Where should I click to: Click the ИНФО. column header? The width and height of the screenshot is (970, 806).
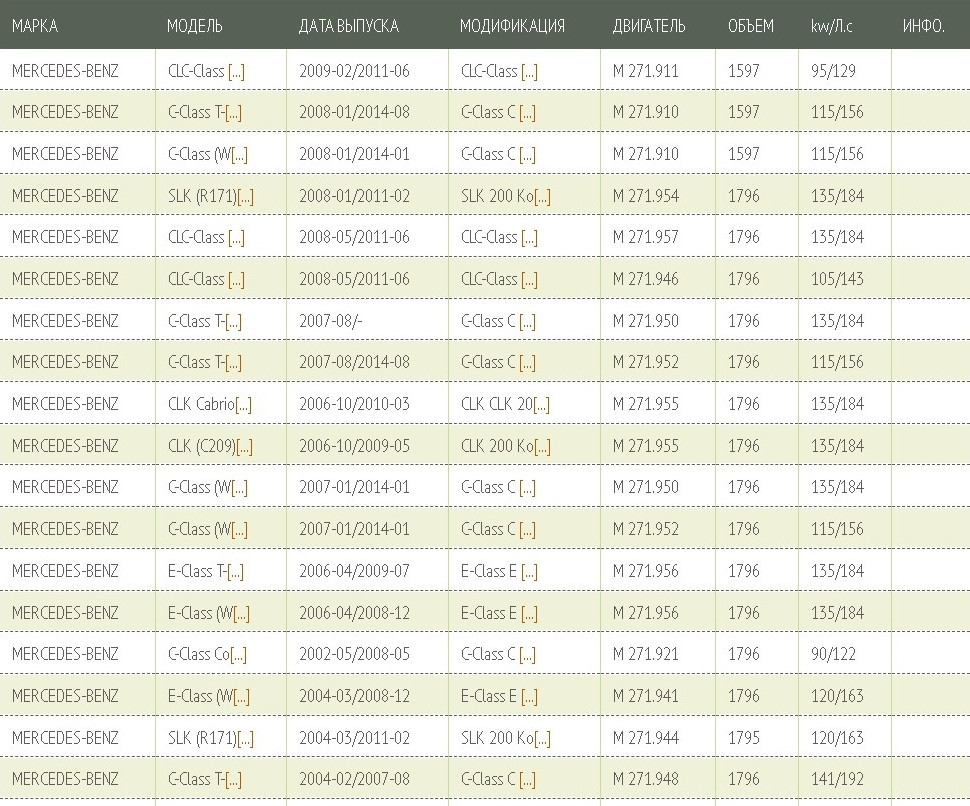tap(924, 26)
